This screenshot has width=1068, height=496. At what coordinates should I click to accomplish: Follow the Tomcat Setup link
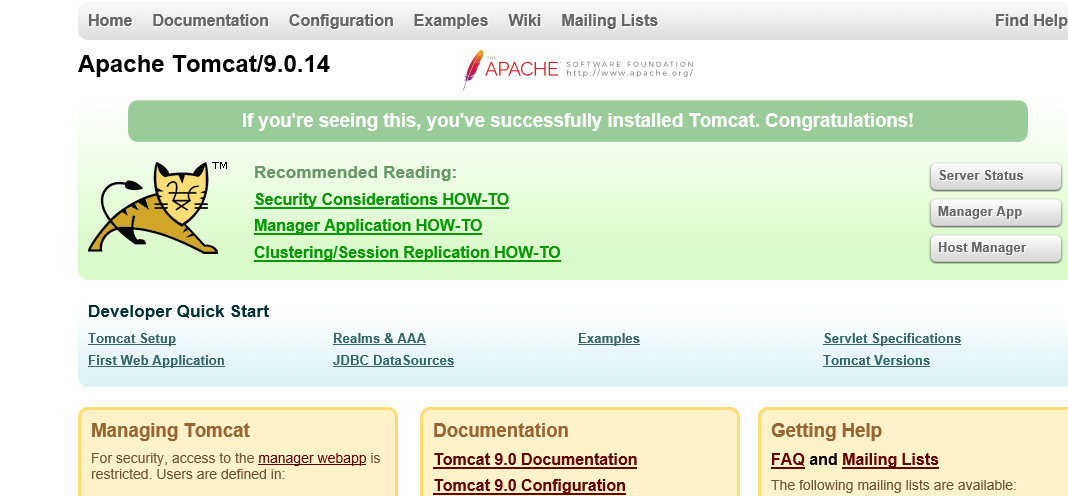(x=132, y=339)
